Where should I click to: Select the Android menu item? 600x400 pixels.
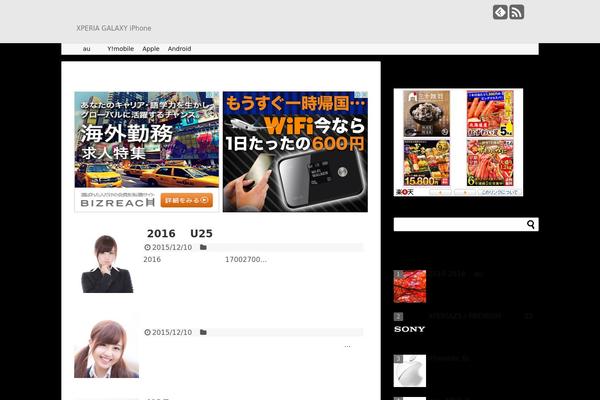(x=179, y=49)
